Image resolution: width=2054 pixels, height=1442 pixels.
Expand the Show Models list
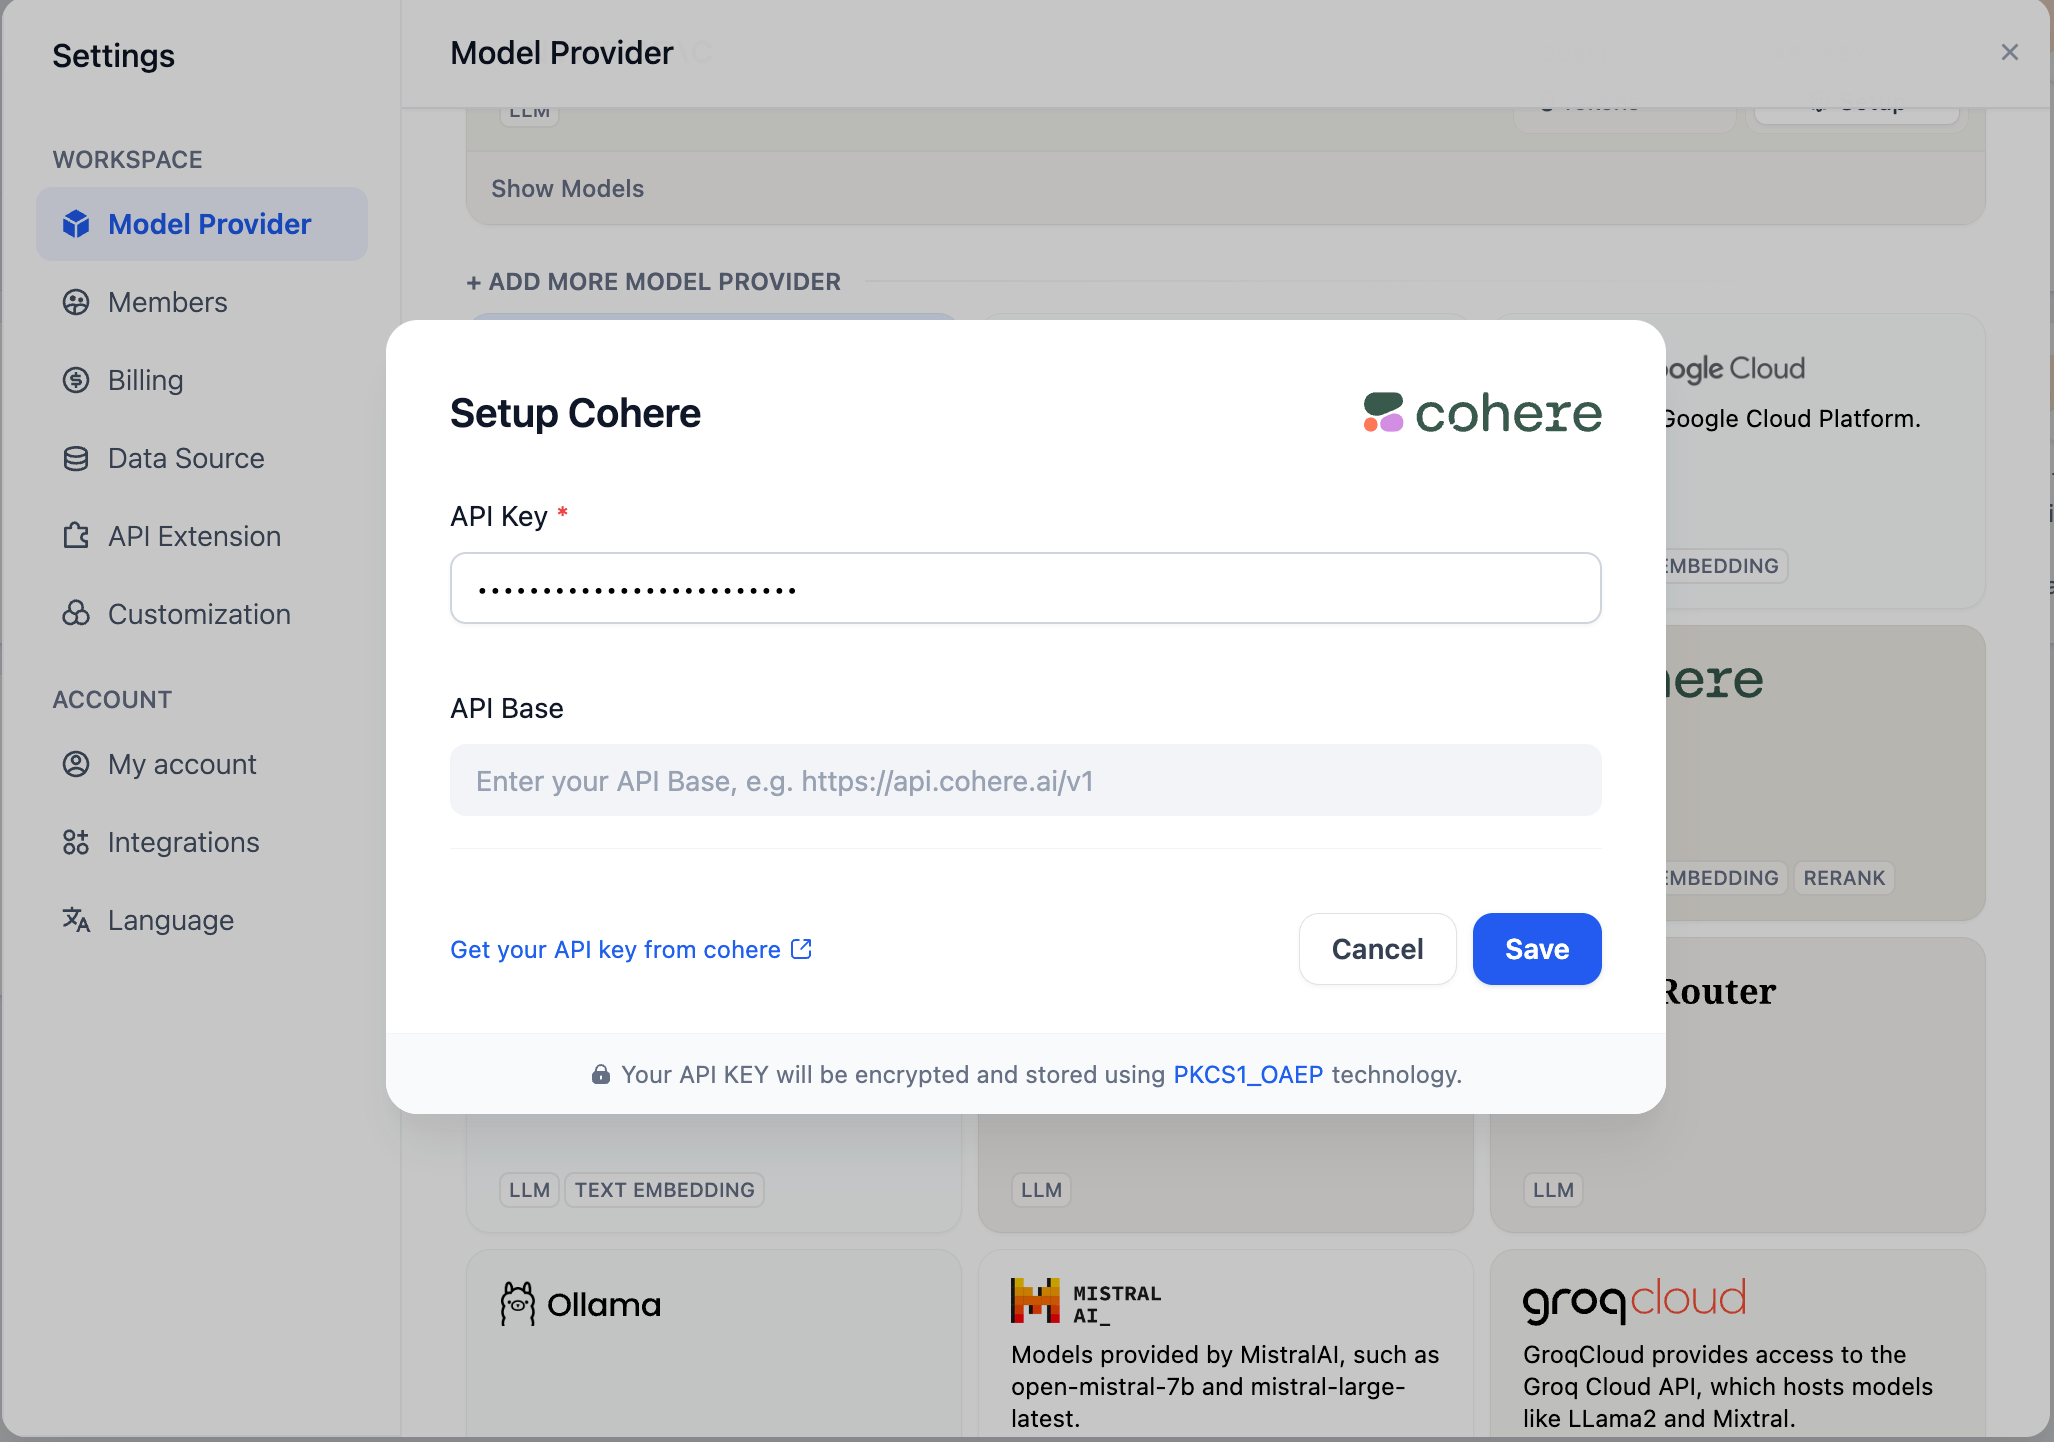point(567,189)
